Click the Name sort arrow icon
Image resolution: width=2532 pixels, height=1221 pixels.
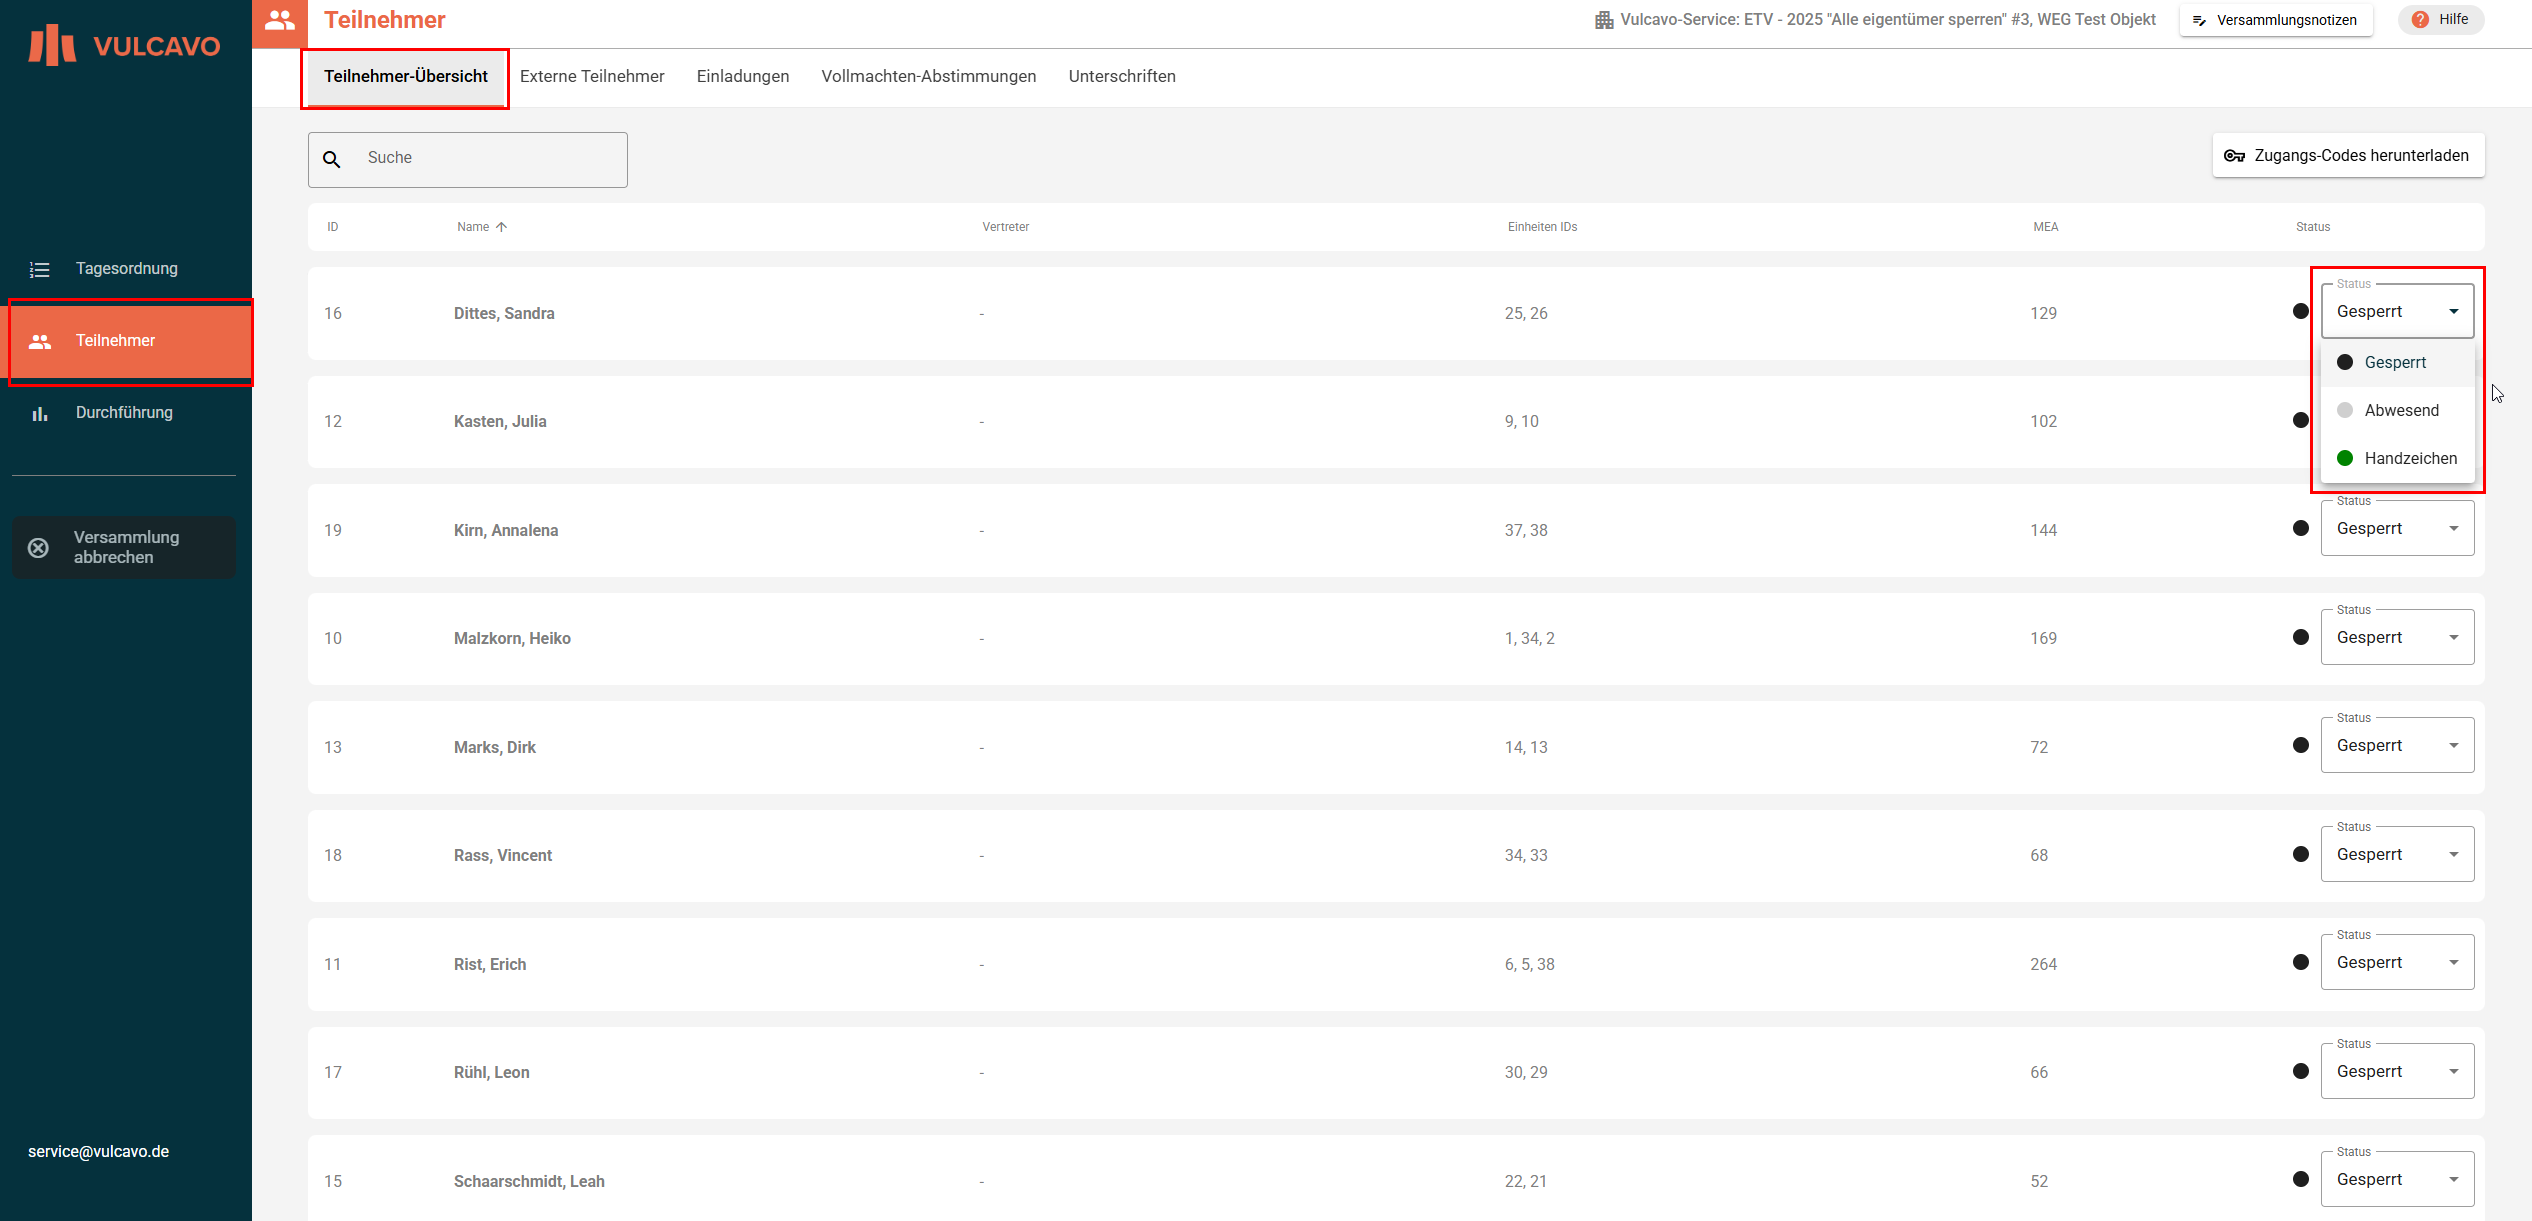pyautogui.click(x=502, y=227)
